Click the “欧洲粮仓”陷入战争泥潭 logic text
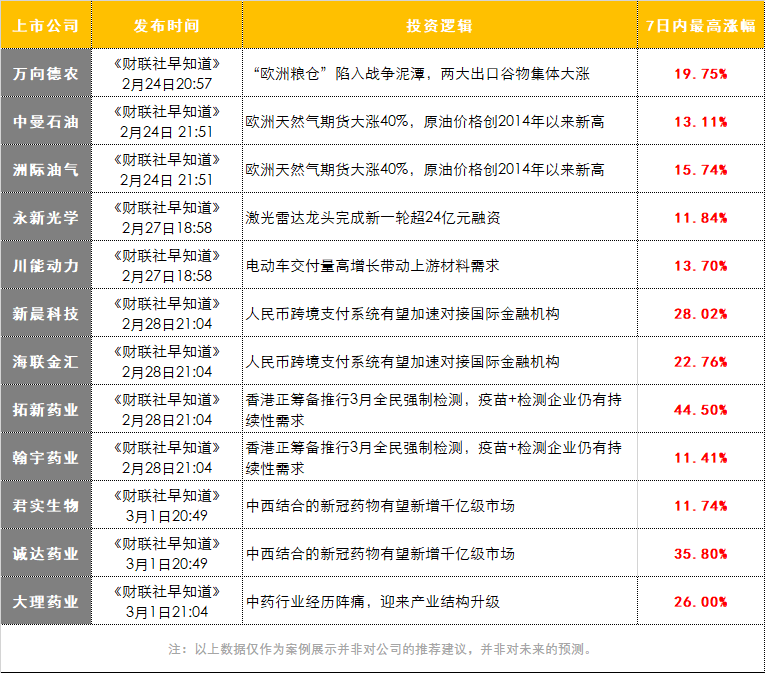This screenshot has height=673, width=765. pyautogui.click(x=420, y=74)
